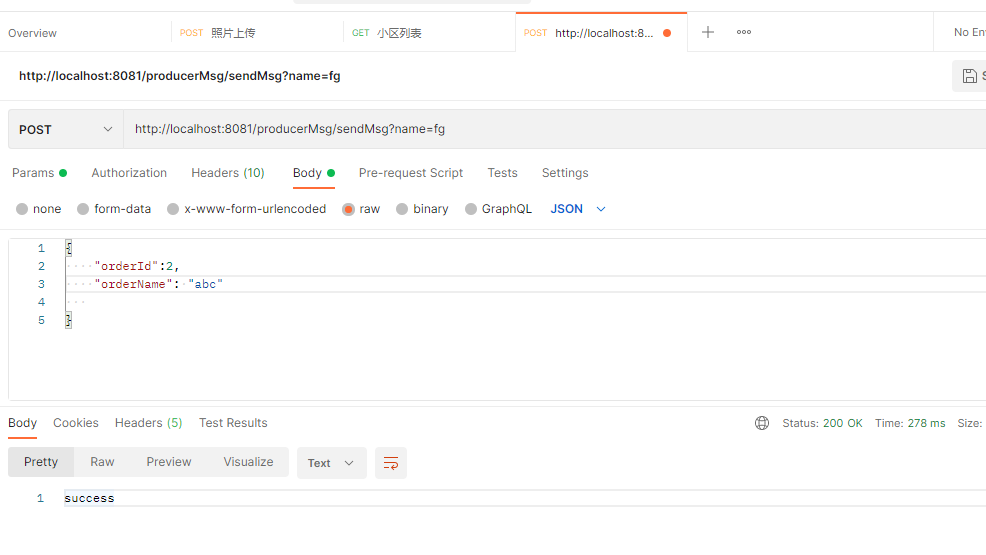
Task: Switch to response Body tab
Action: tap(23, 423)
